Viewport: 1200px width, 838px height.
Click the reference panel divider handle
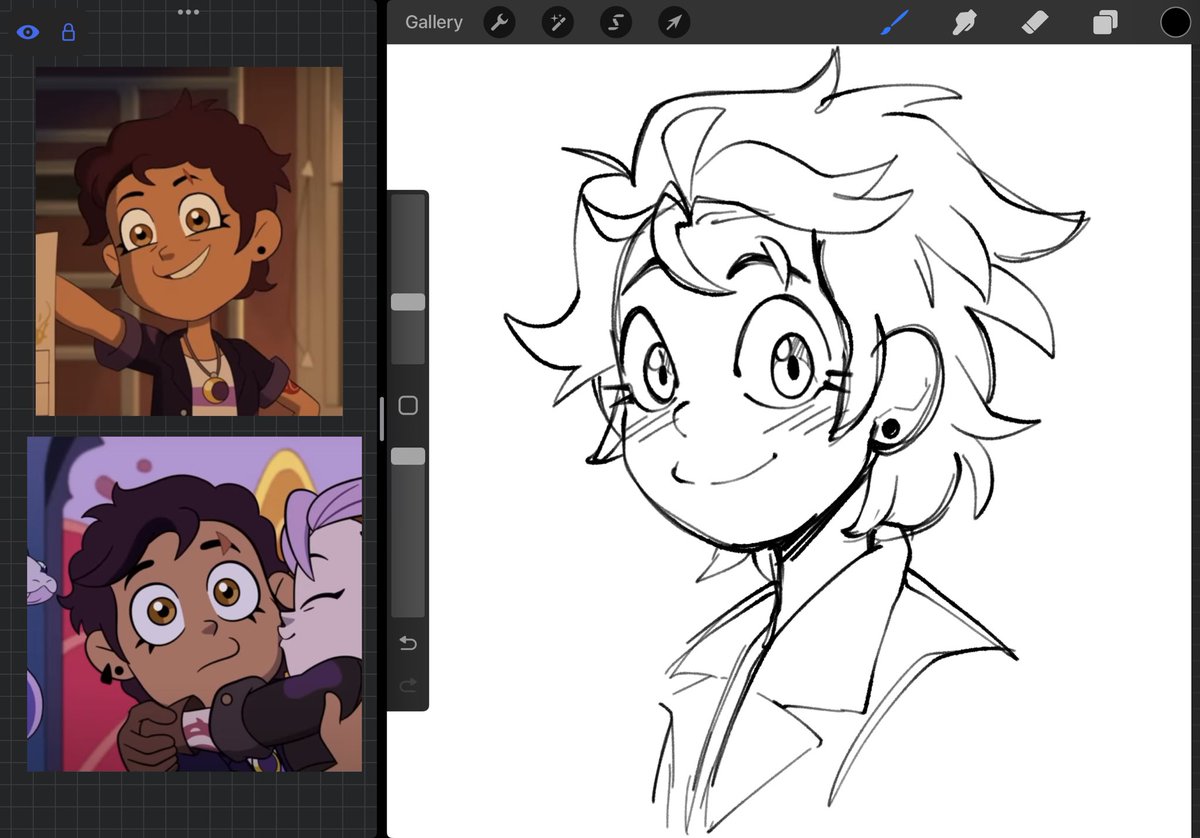tap(381, 419)
